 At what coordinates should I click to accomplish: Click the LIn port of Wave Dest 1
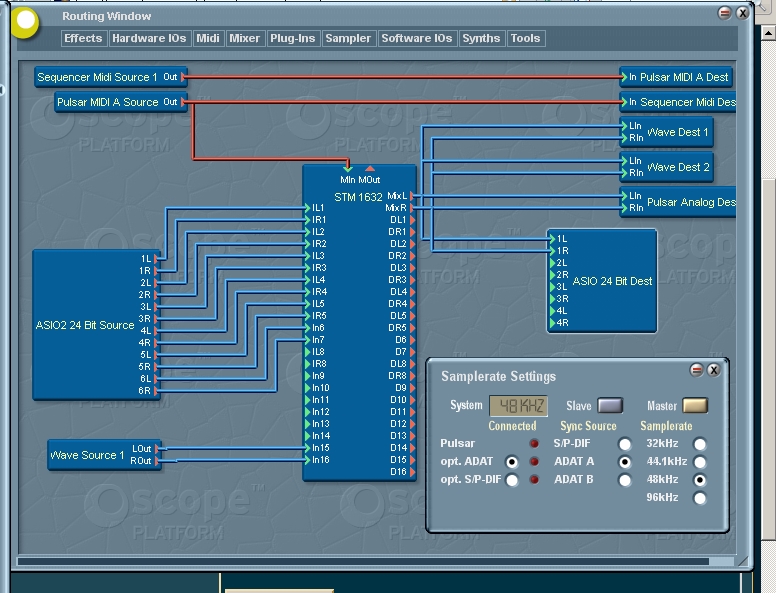624,126
